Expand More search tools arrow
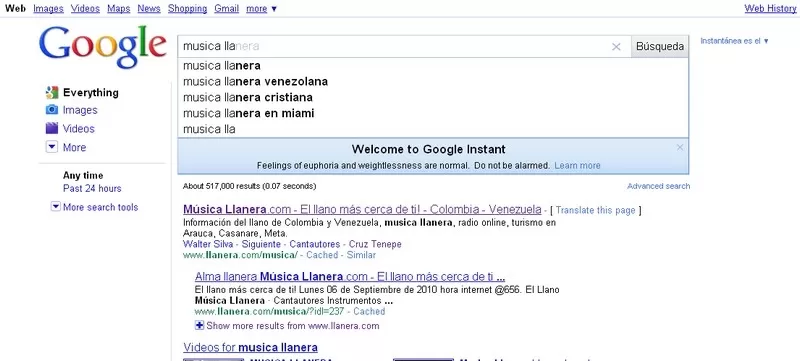 [x=56, y=207]
